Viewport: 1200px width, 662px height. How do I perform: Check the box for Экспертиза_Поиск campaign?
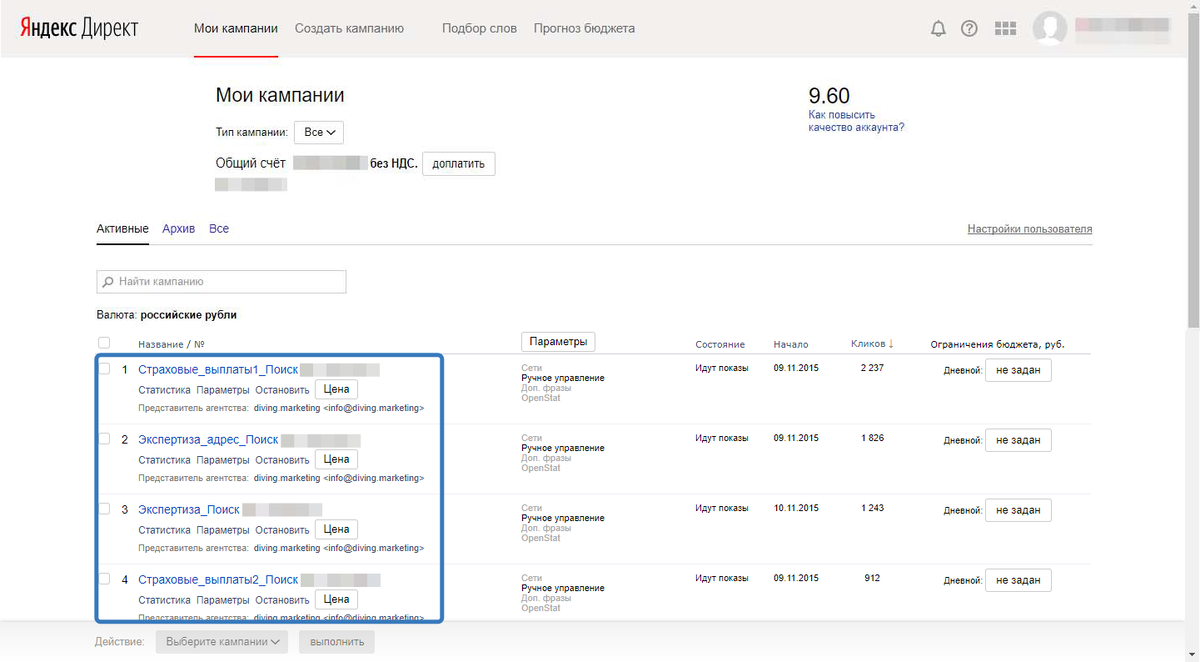coord(104,509)
